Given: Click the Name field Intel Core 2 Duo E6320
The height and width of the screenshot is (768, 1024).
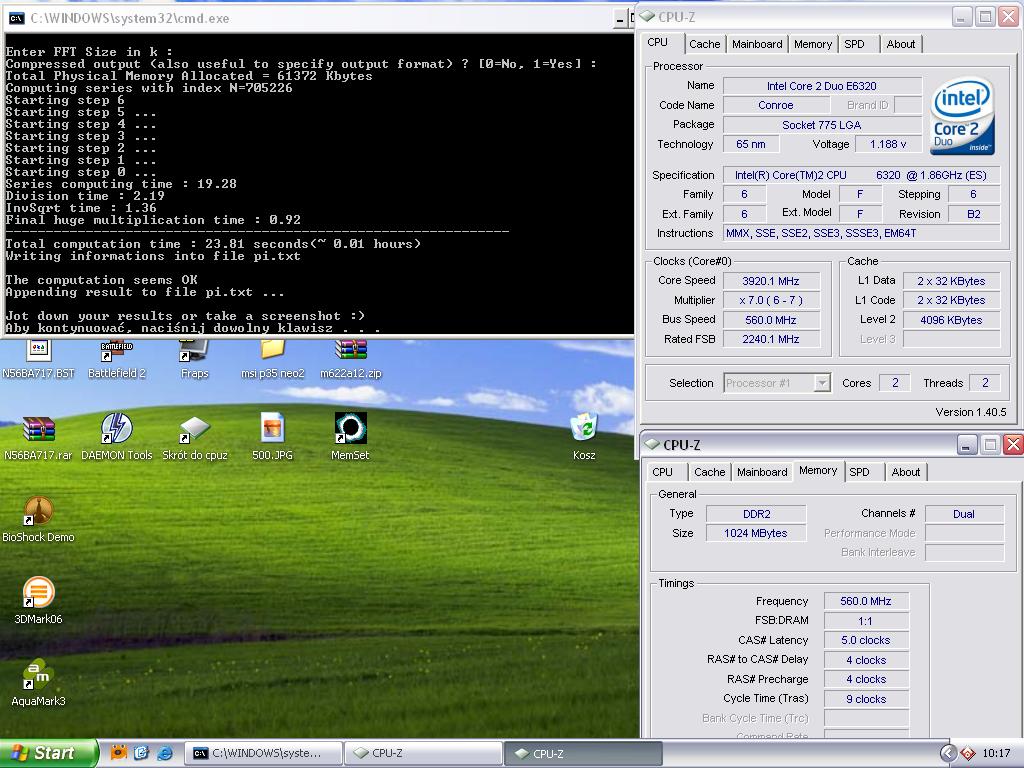Looking at the screenshot, I should point(822,86).
